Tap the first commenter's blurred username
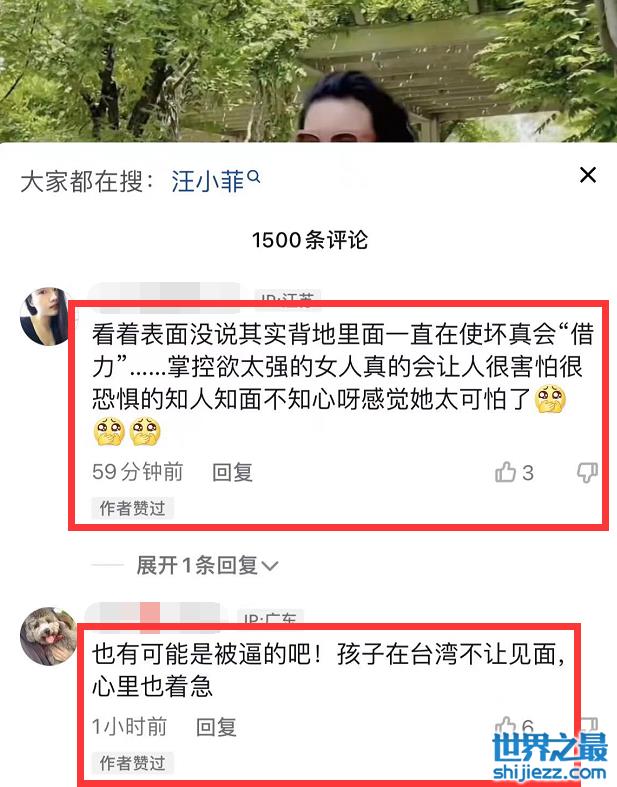 coord(164,292)
